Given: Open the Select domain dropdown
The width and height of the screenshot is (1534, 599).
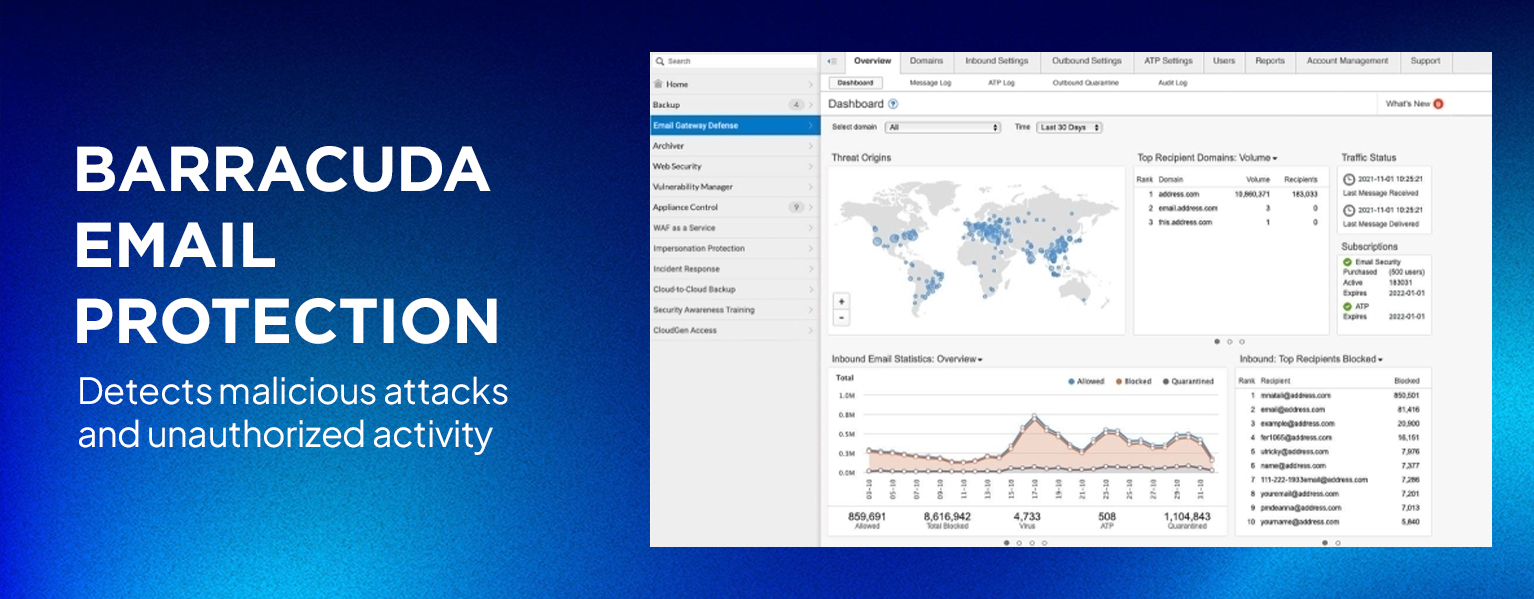Looking at the screenshot, I should click(943, 127).
